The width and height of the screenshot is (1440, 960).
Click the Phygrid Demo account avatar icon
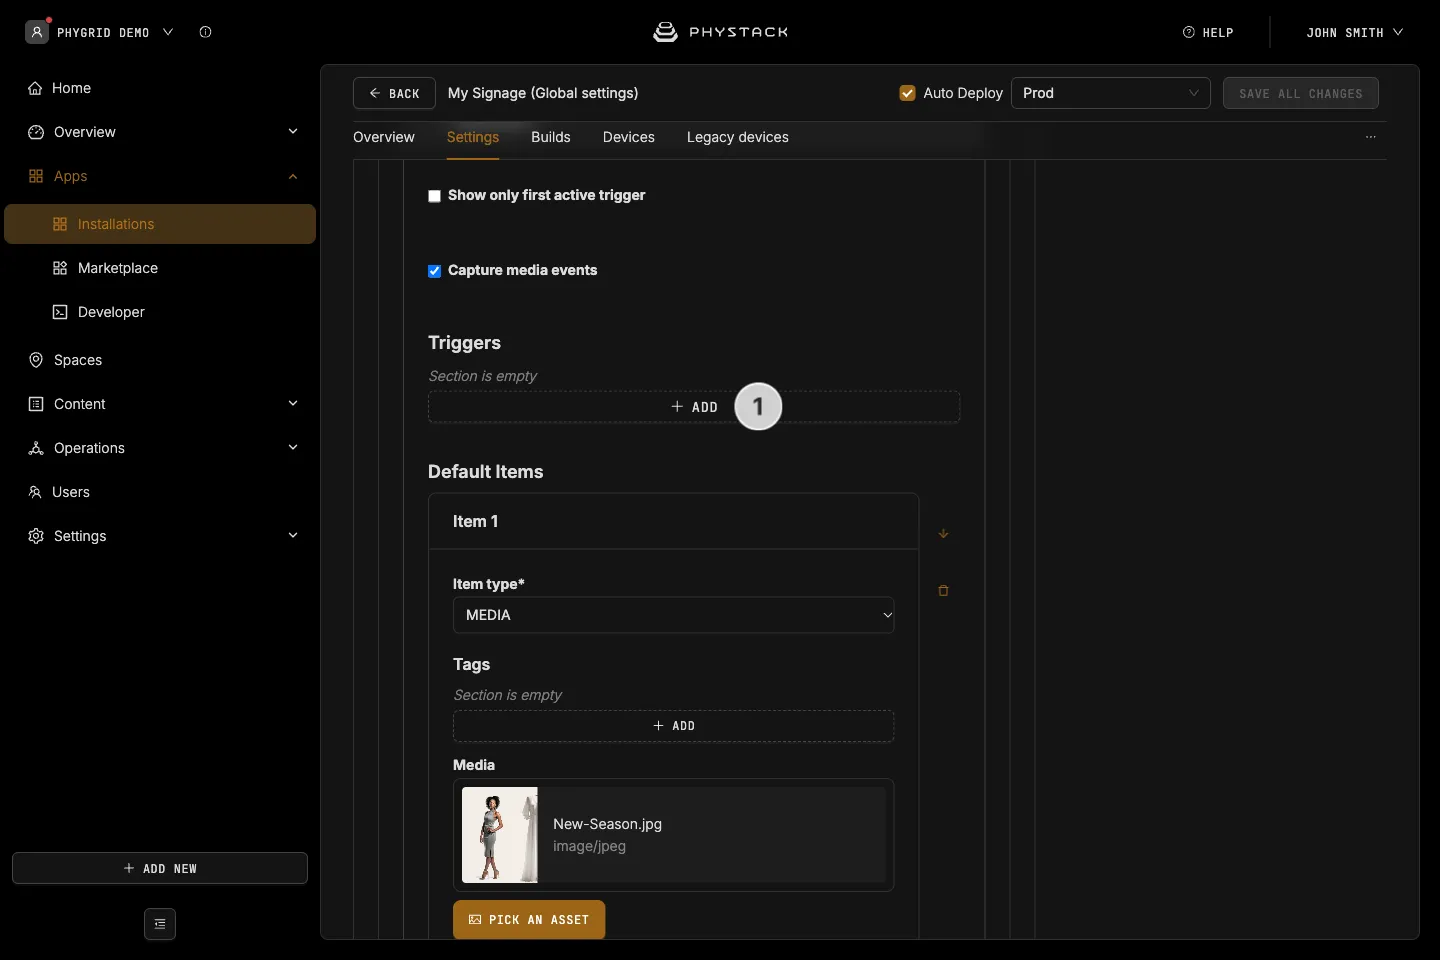[37, 32]
